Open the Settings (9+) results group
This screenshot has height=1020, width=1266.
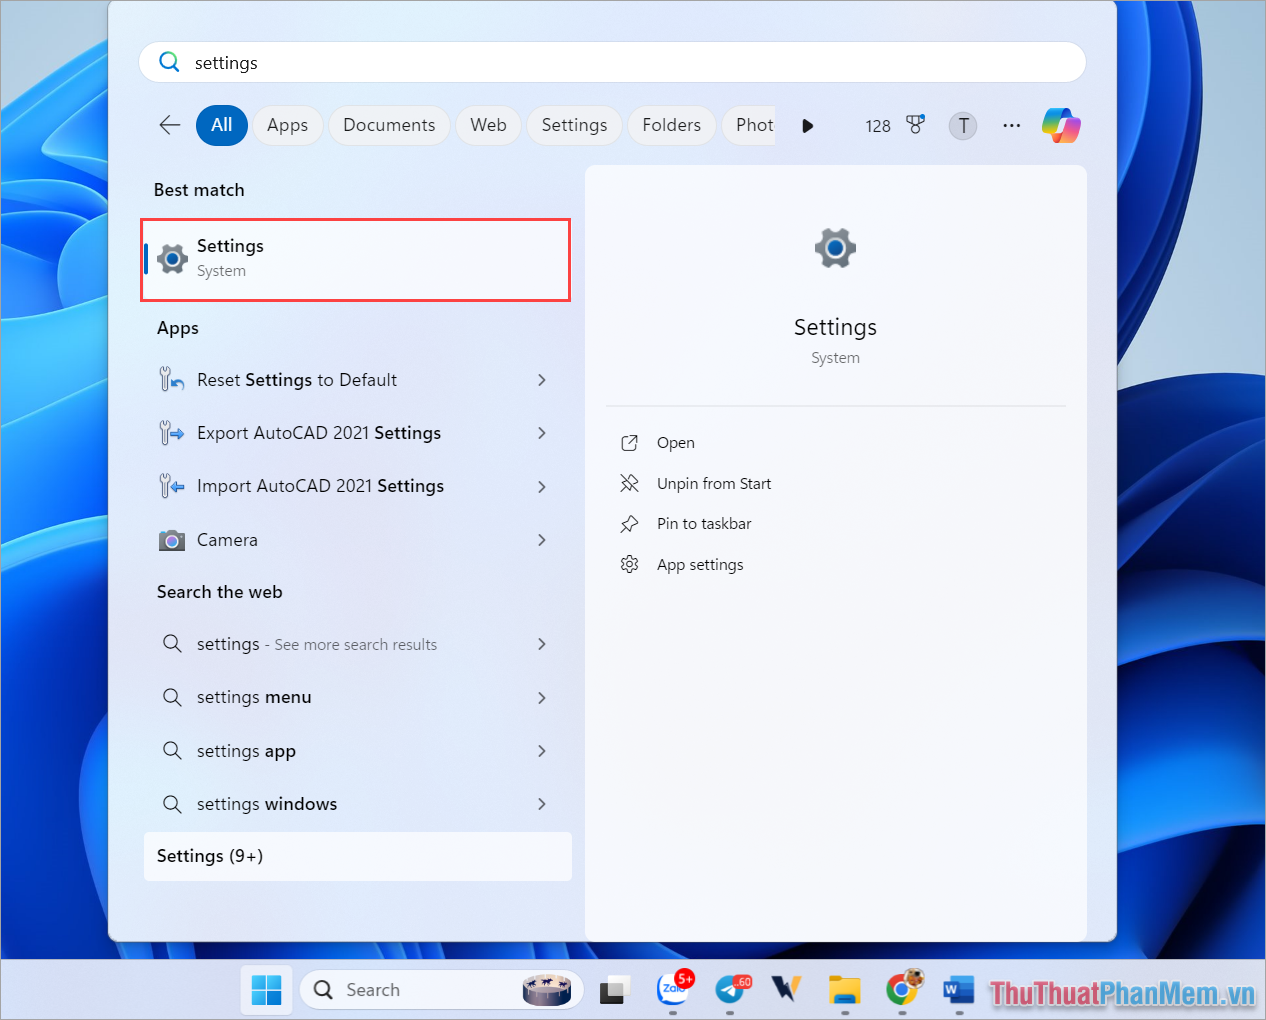click(x=358, y=856)
